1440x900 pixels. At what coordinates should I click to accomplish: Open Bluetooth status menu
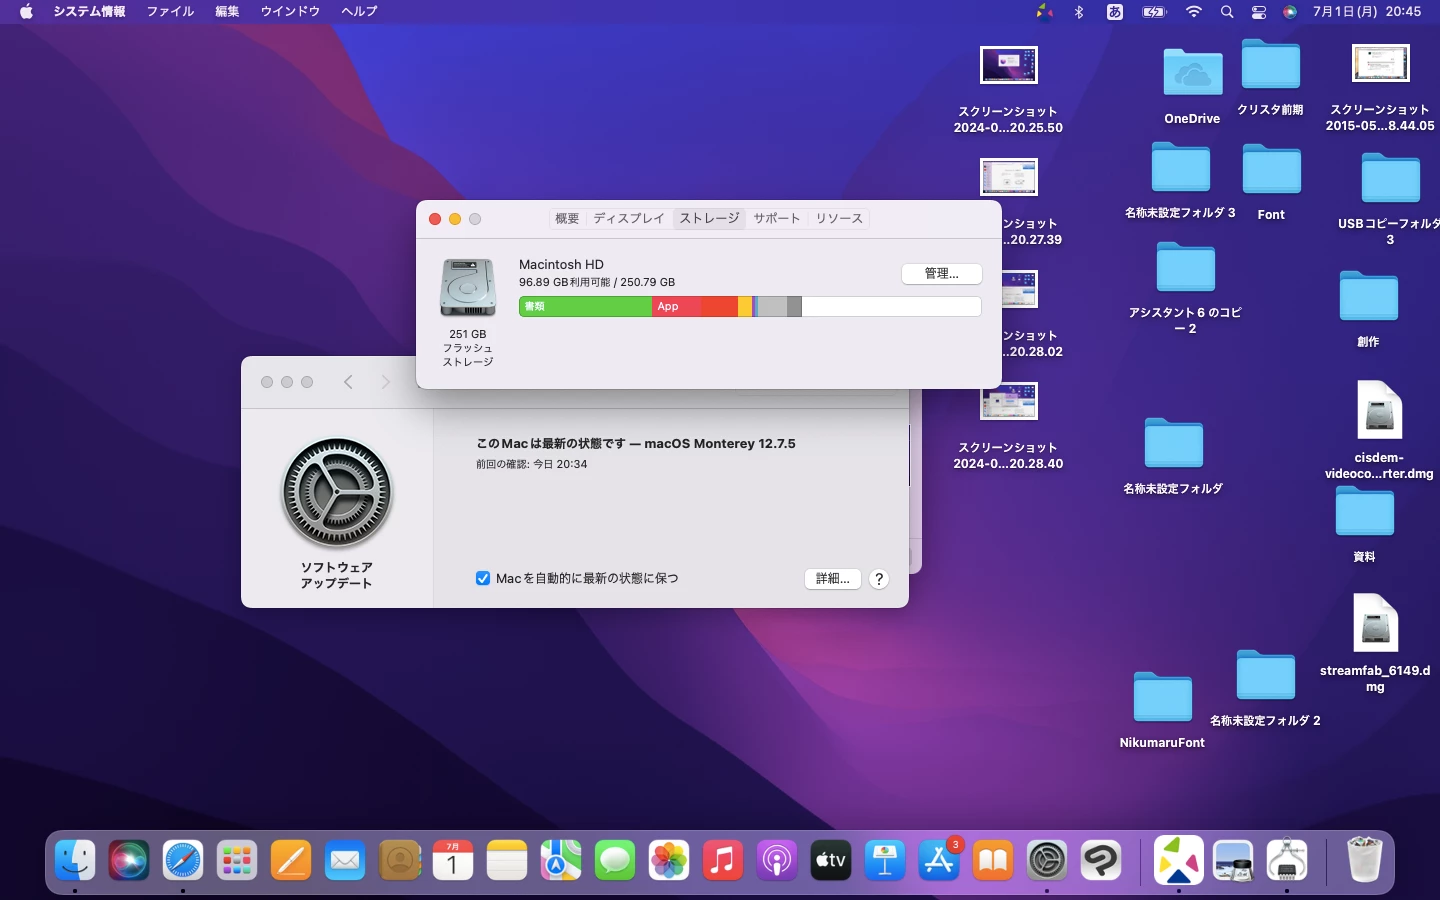(1079, 12)
